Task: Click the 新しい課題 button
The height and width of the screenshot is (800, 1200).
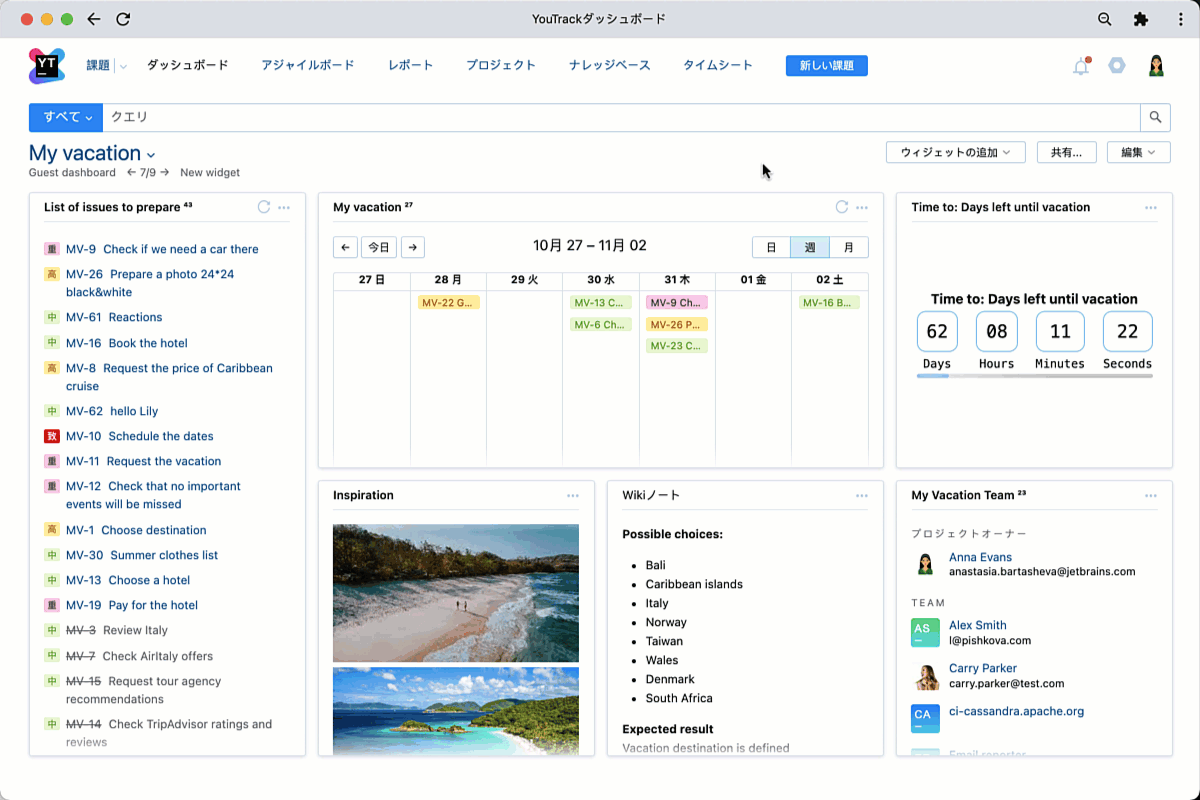Action: (x=826, y=66)
